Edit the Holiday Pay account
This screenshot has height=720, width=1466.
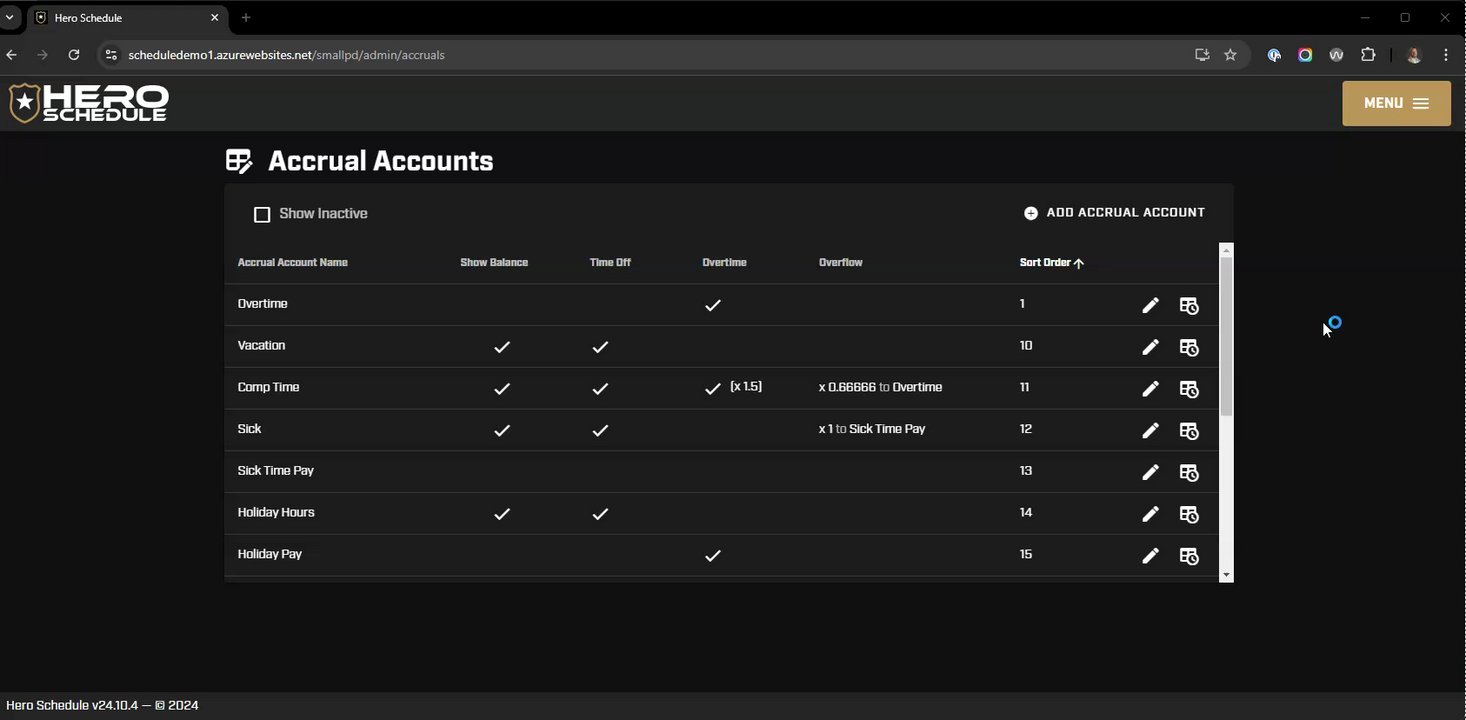coord(1150,555)
